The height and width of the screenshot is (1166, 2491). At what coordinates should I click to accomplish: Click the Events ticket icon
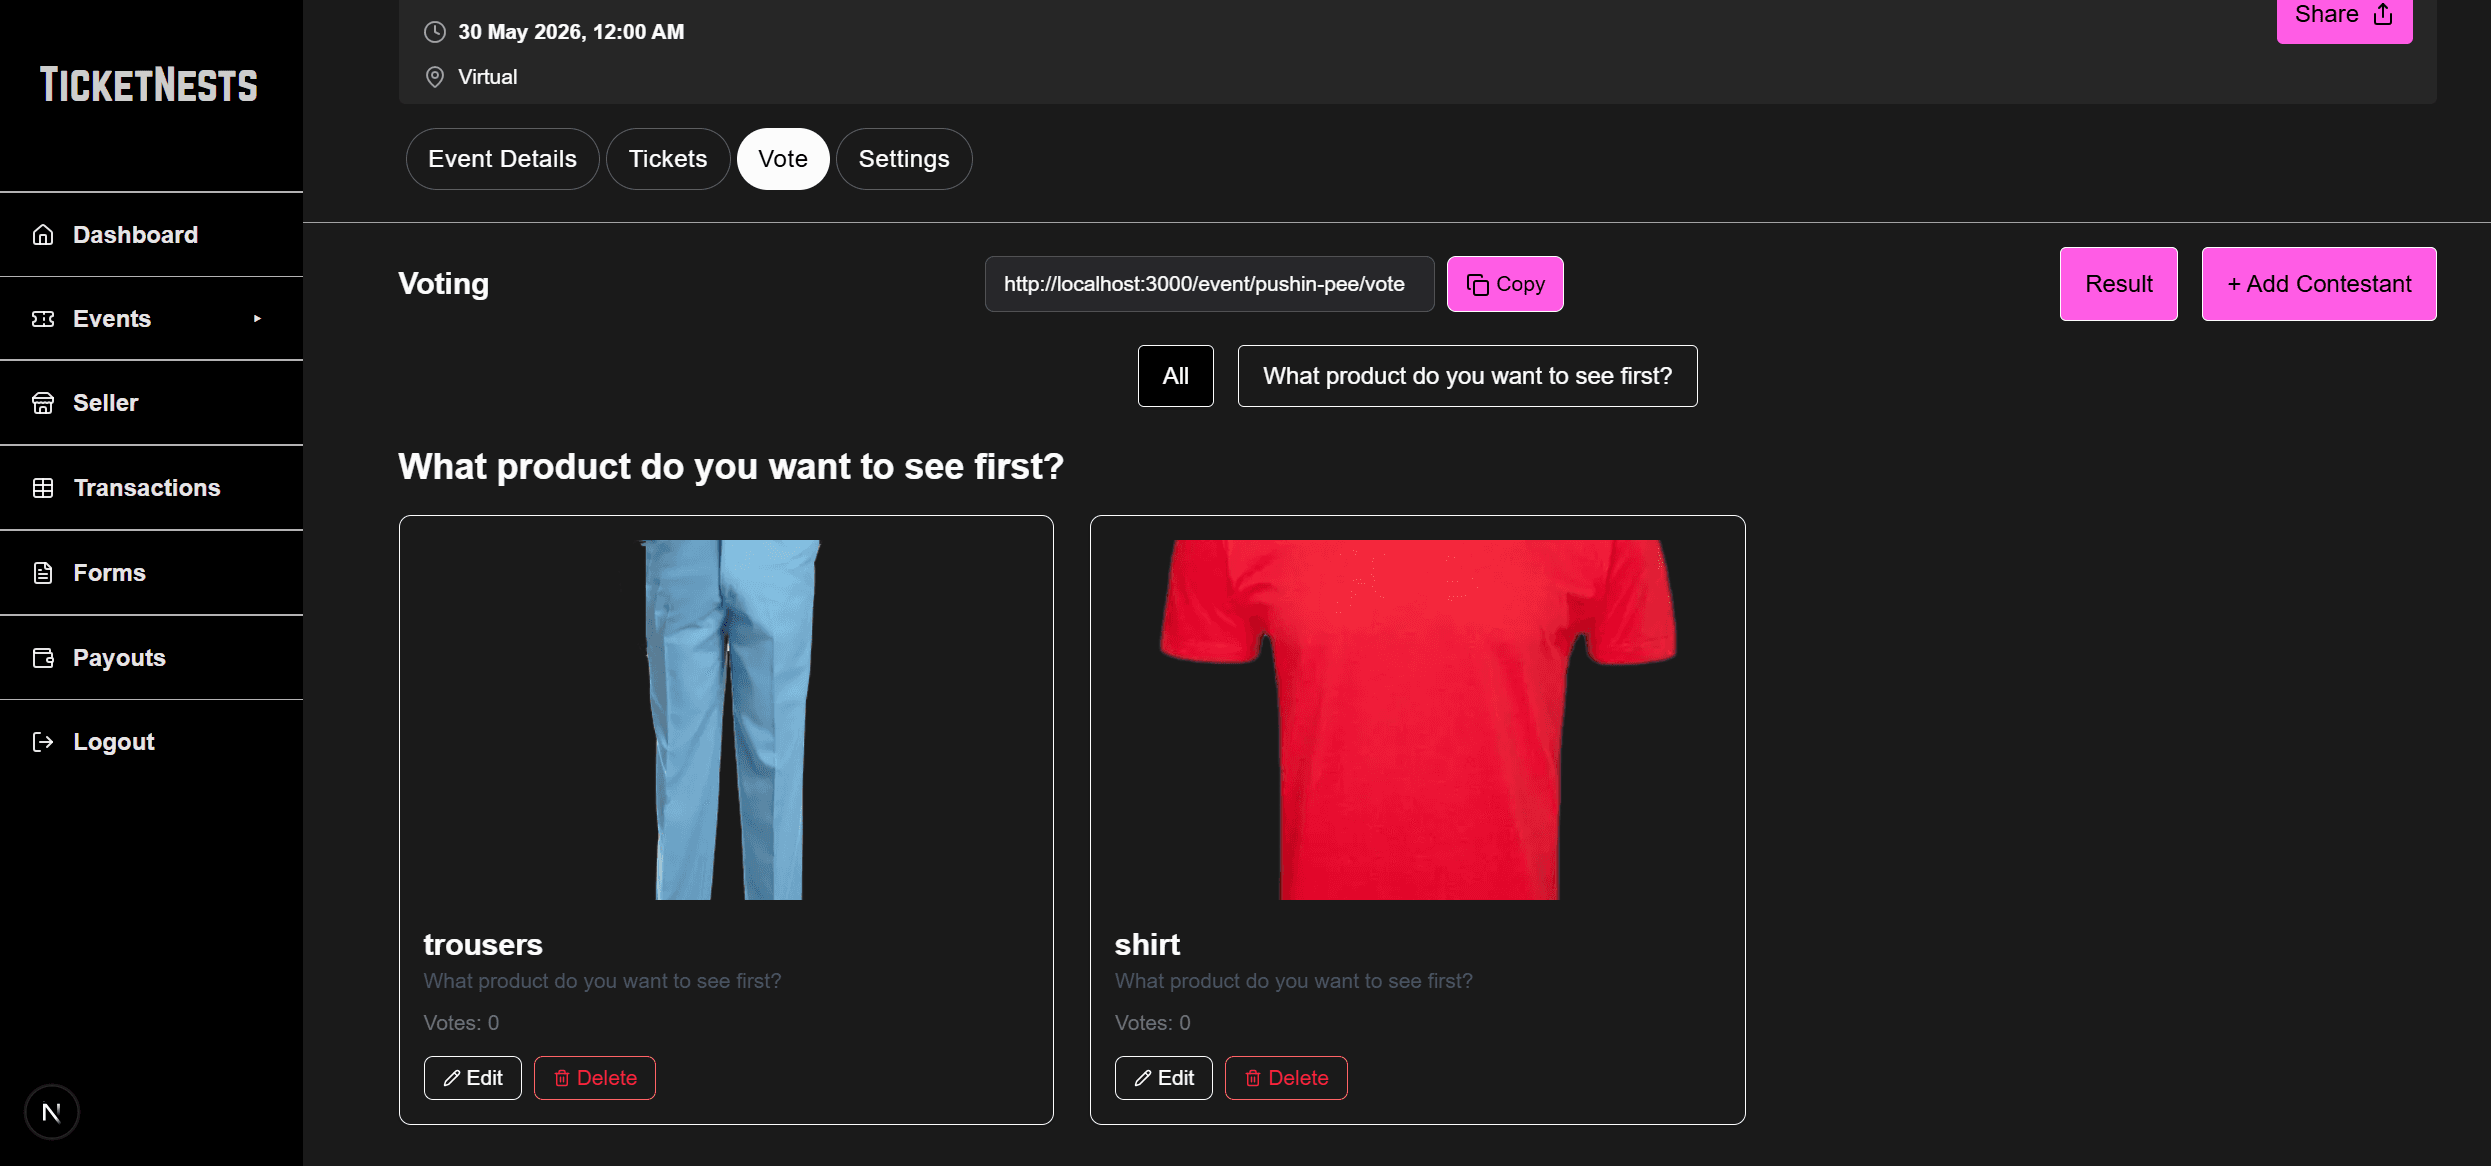43,319
